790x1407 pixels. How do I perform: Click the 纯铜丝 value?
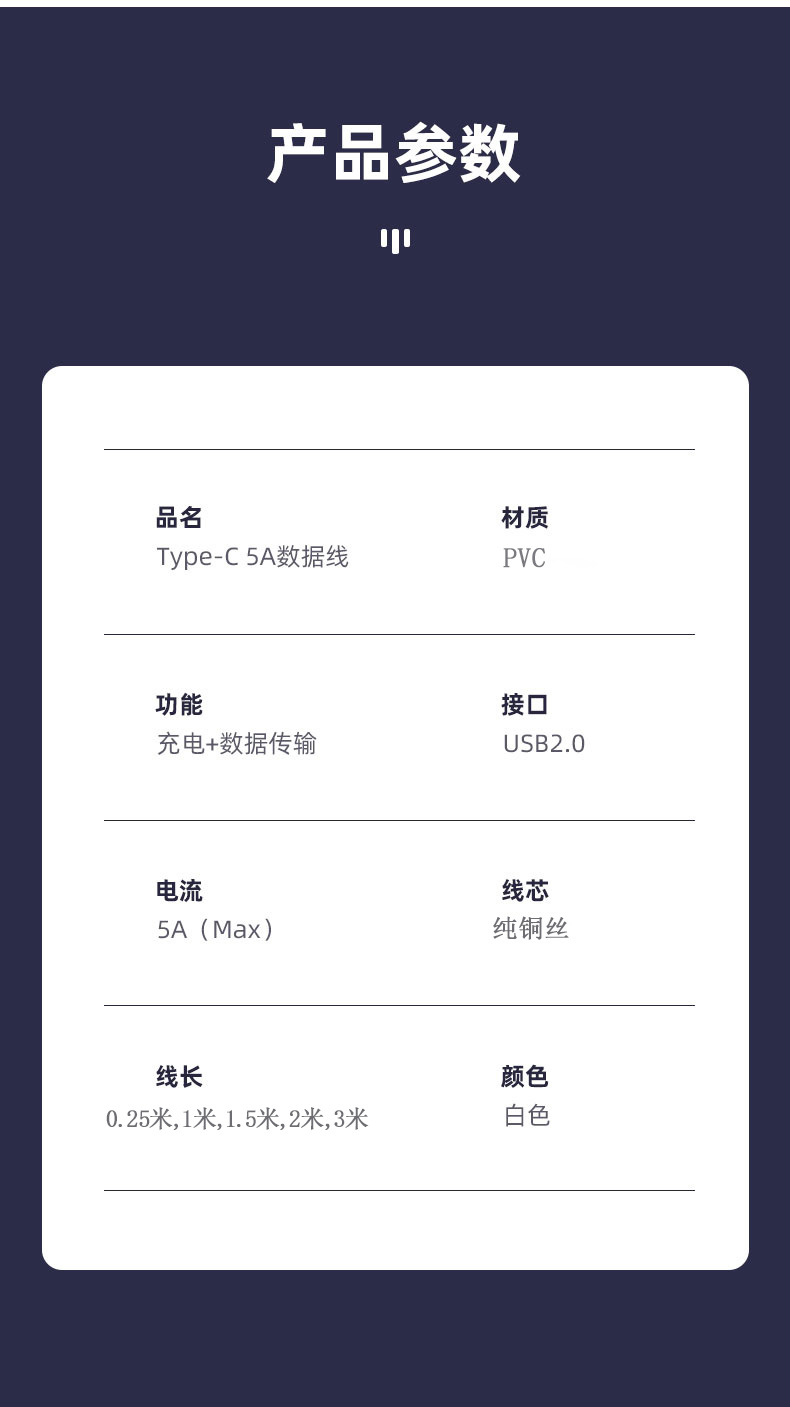pyautogui.click(x=531, y=929)
